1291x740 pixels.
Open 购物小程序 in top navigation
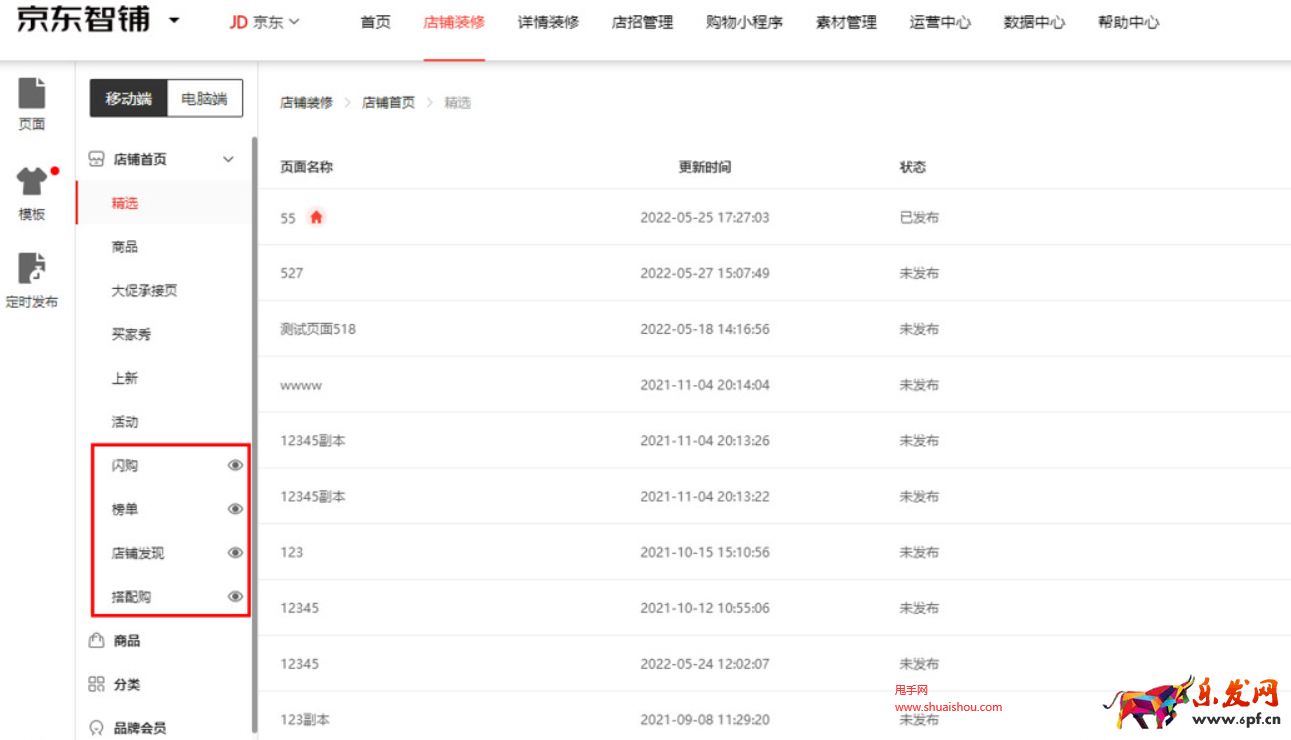click(x=744, y=22)
